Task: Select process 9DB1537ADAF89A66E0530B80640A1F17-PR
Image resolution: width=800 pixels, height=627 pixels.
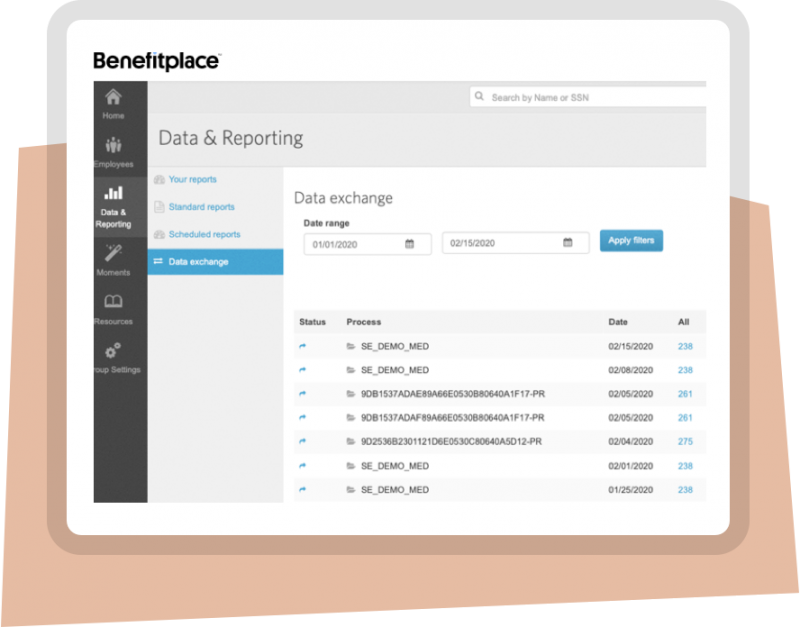Action: coord(453,418)
